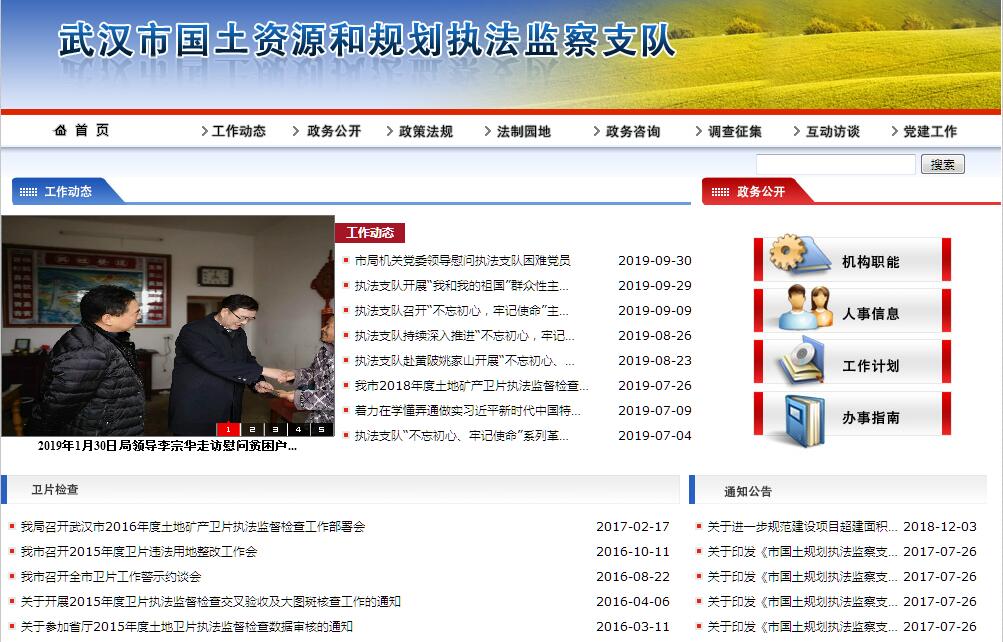
Task: Open the 政策法规 navigation item
Action: 425,131
